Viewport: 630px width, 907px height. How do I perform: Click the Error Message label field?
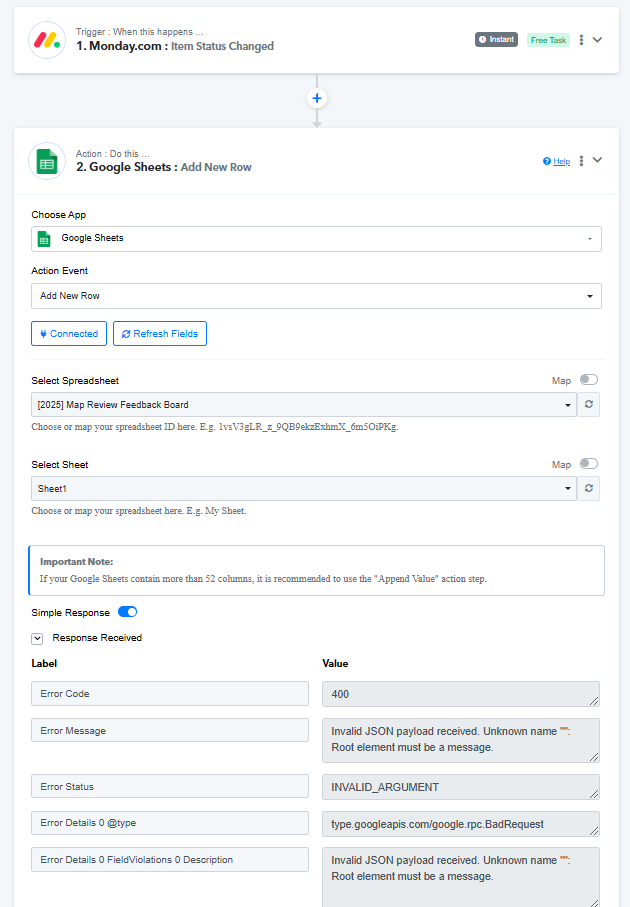click(x=170, y=731)
